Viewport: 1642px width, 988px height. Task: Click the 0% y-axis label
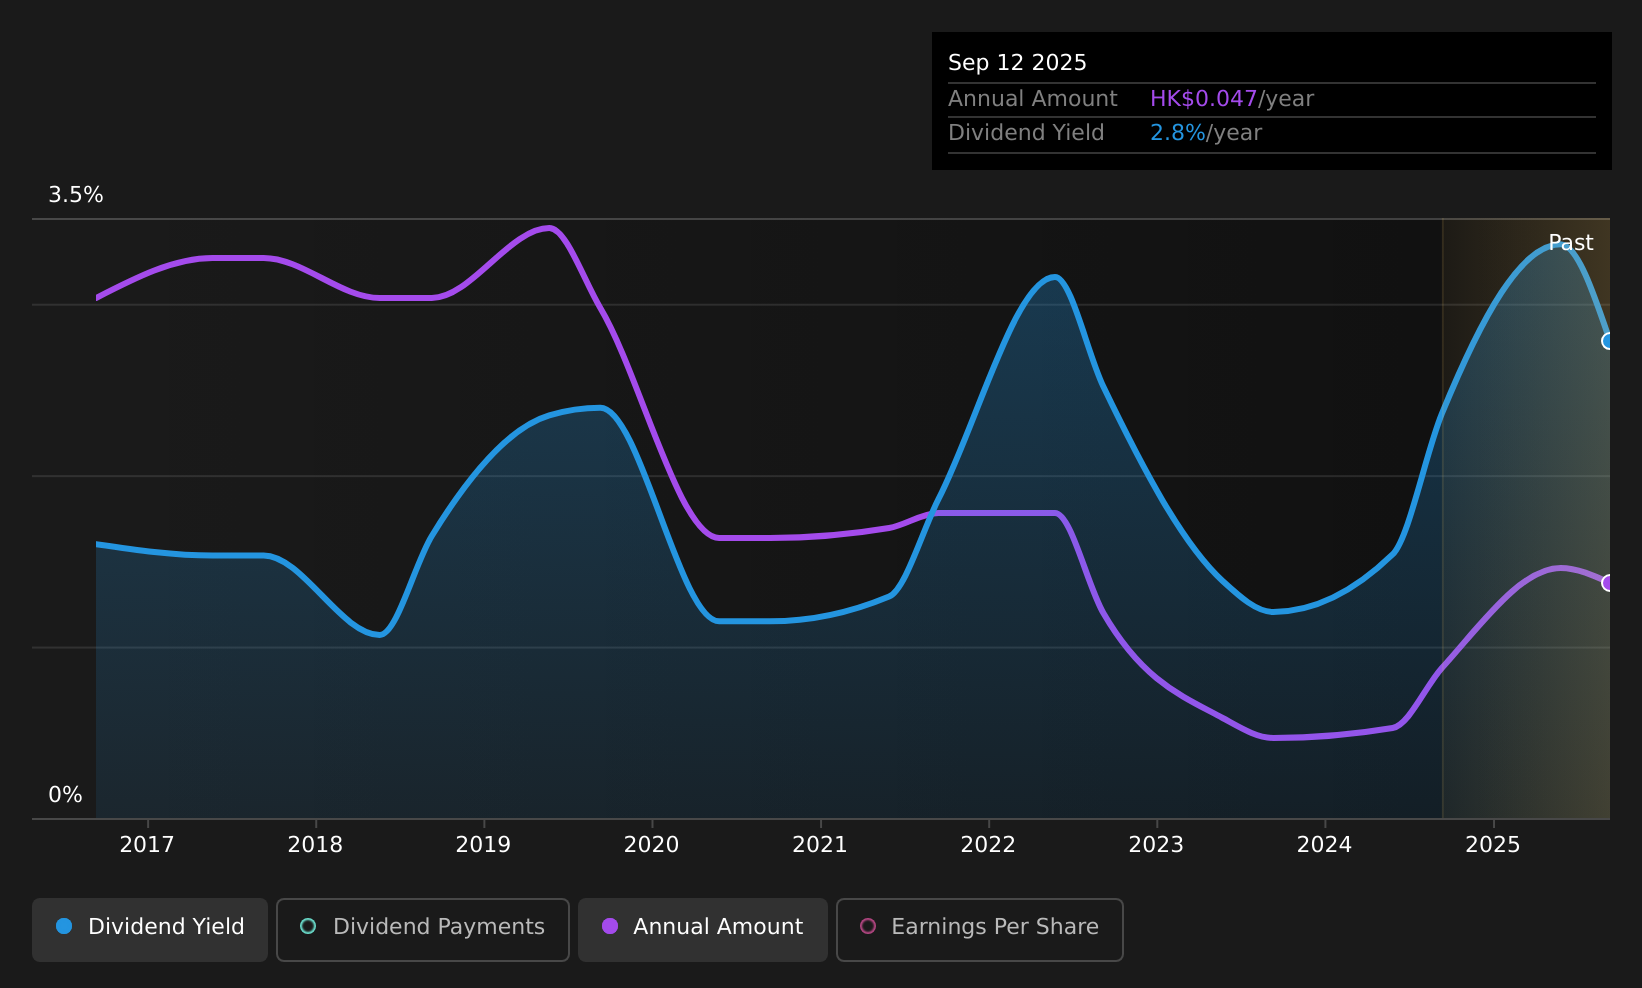[x=65, y=795]
